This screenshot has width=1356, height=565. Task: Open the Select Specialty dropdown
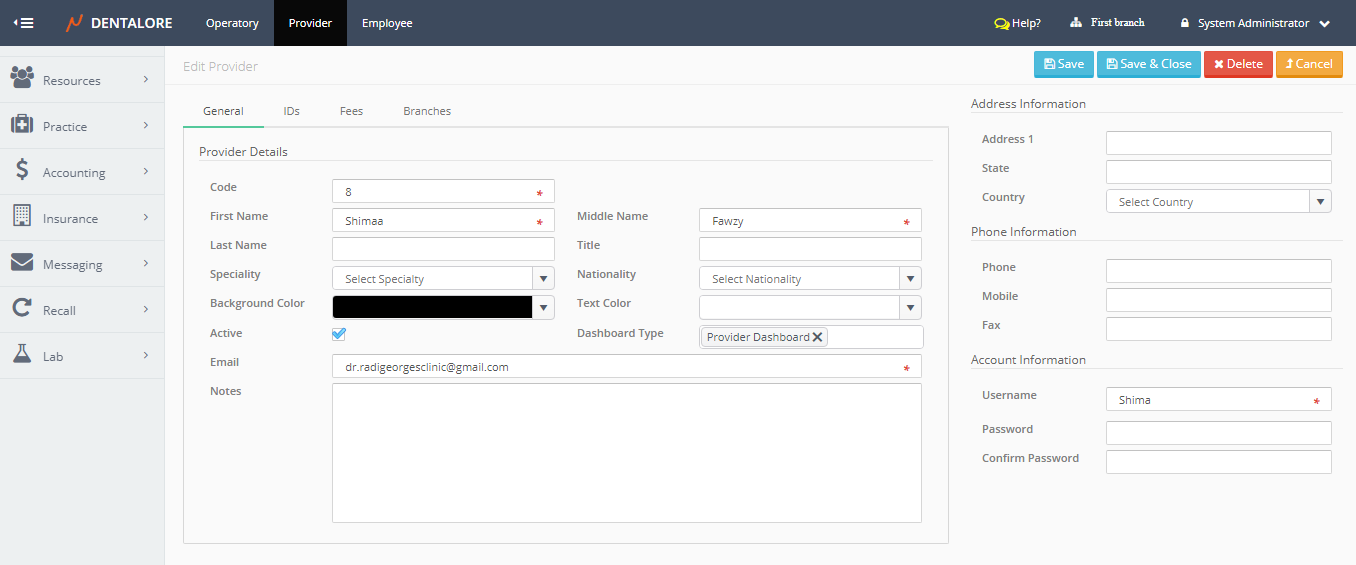tap(443, 279)
